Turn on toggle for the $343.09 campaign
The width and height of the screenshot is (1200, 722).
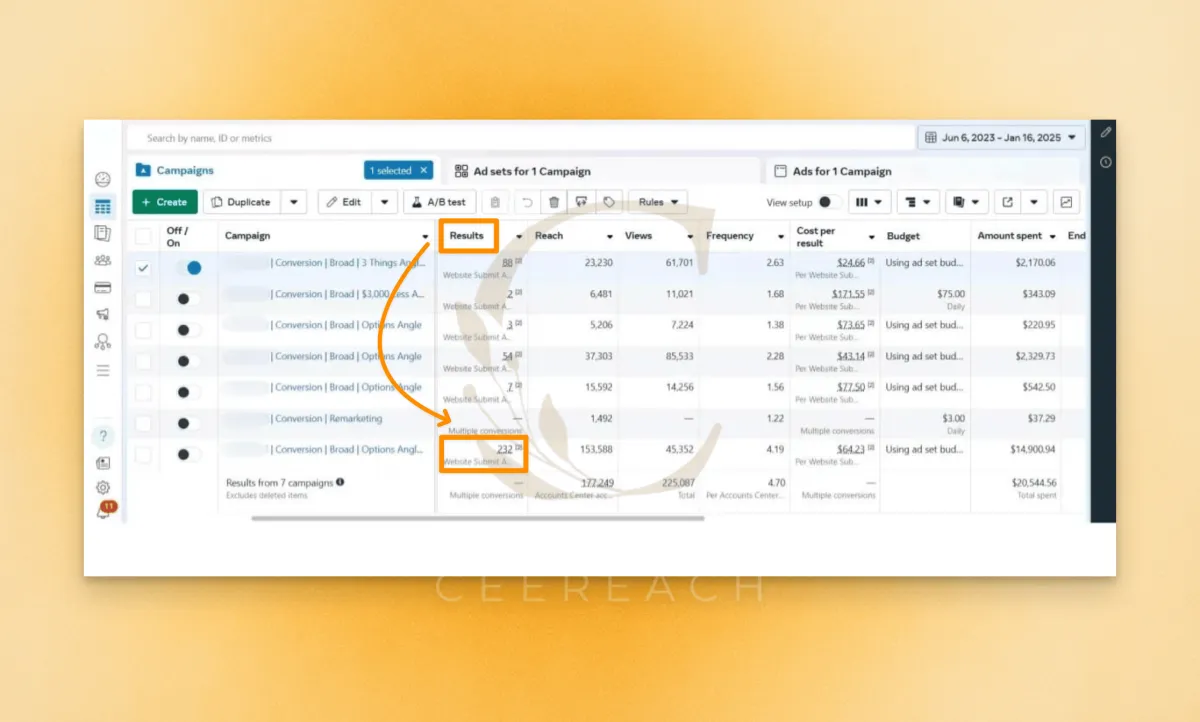click(188, 299)
